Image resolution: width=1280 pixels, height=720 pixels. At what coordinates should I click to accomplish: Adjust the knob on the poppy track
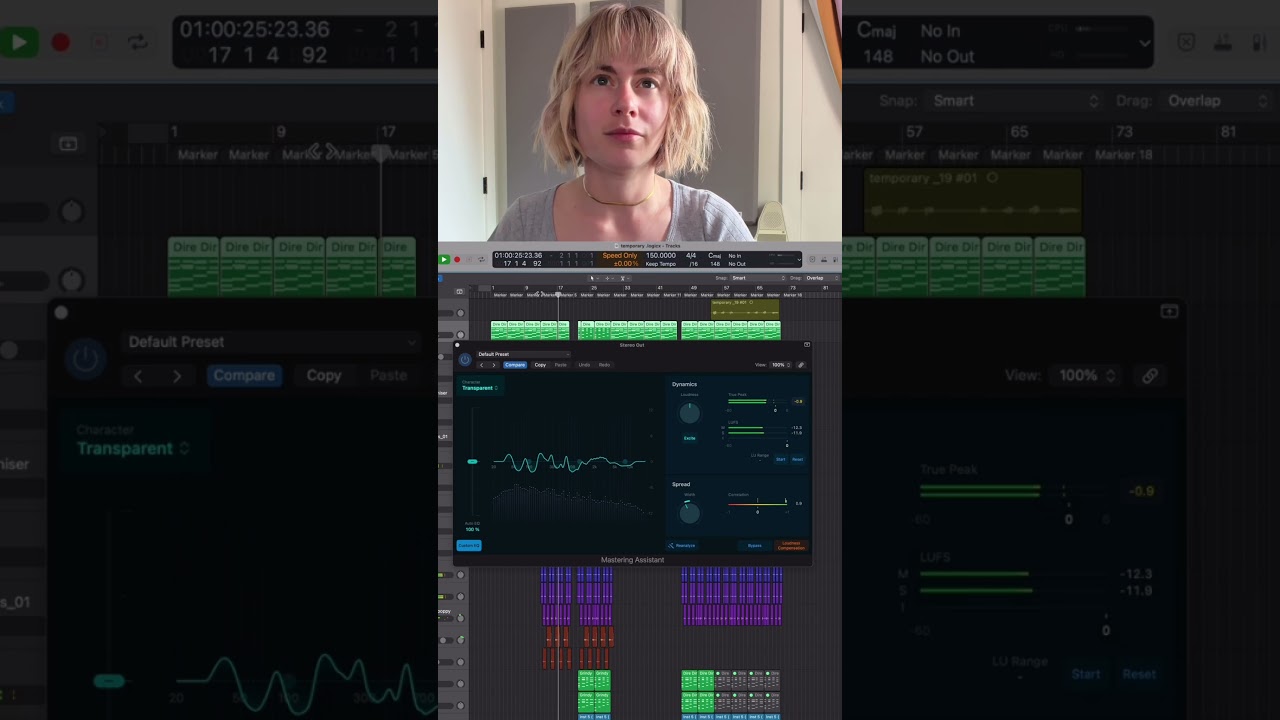pyautogui.click(x=461, y=617)
